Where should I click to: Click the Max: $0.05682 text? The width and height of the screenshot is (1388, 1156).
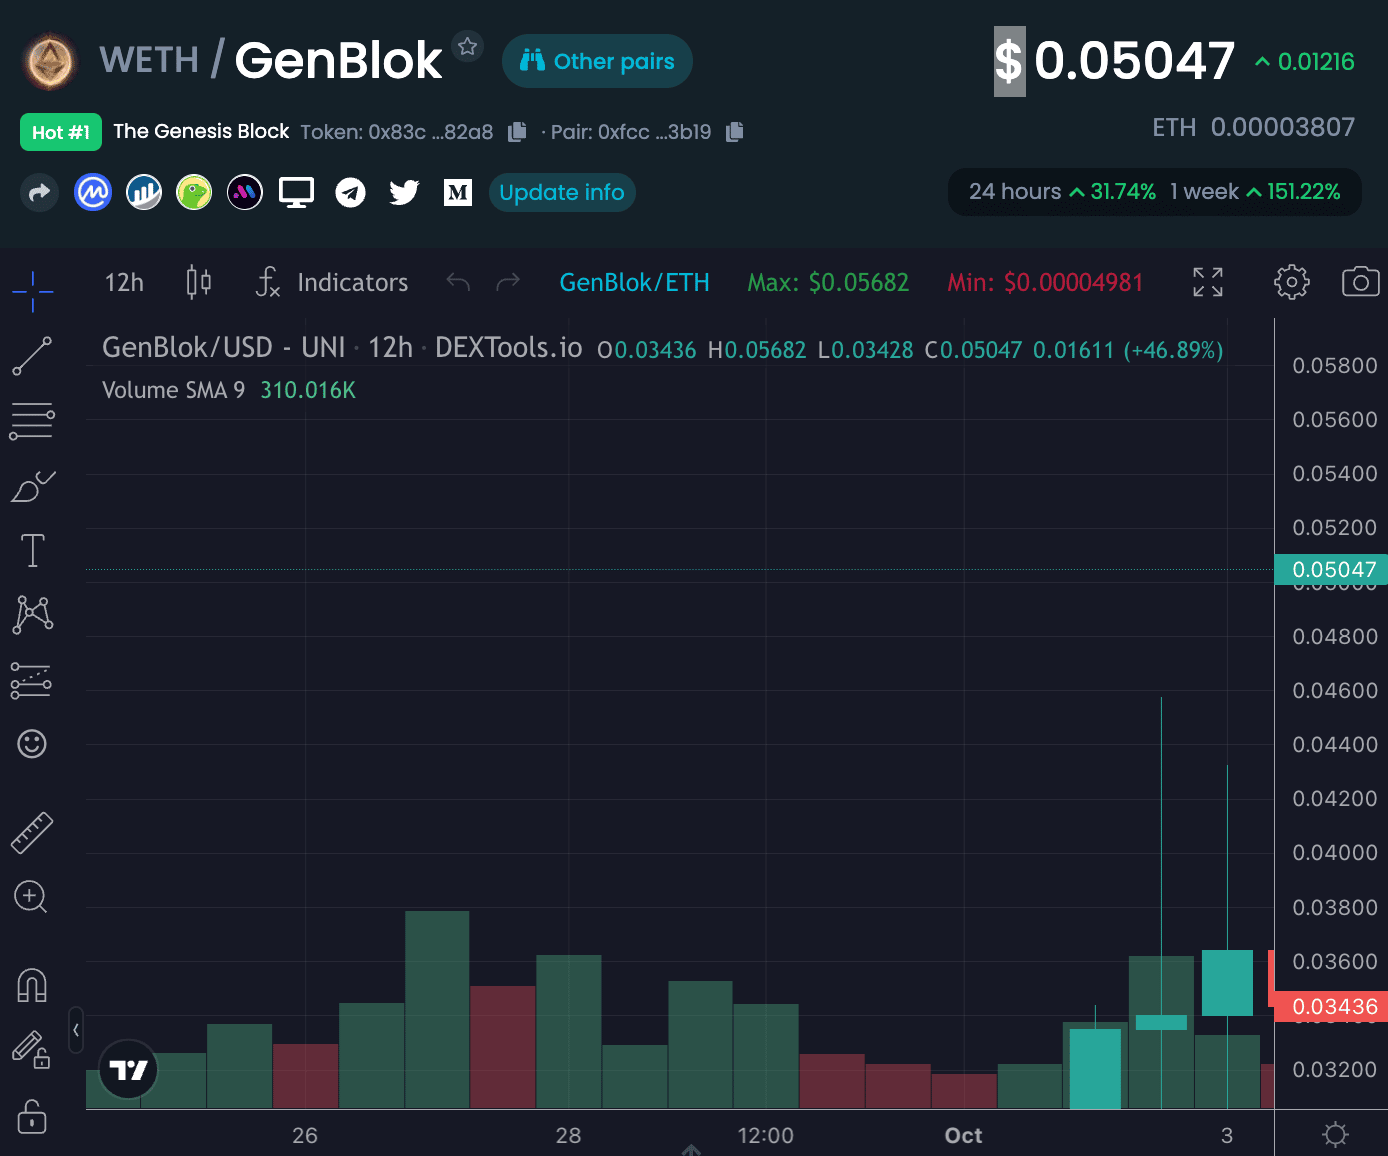[x=828, y=283]
